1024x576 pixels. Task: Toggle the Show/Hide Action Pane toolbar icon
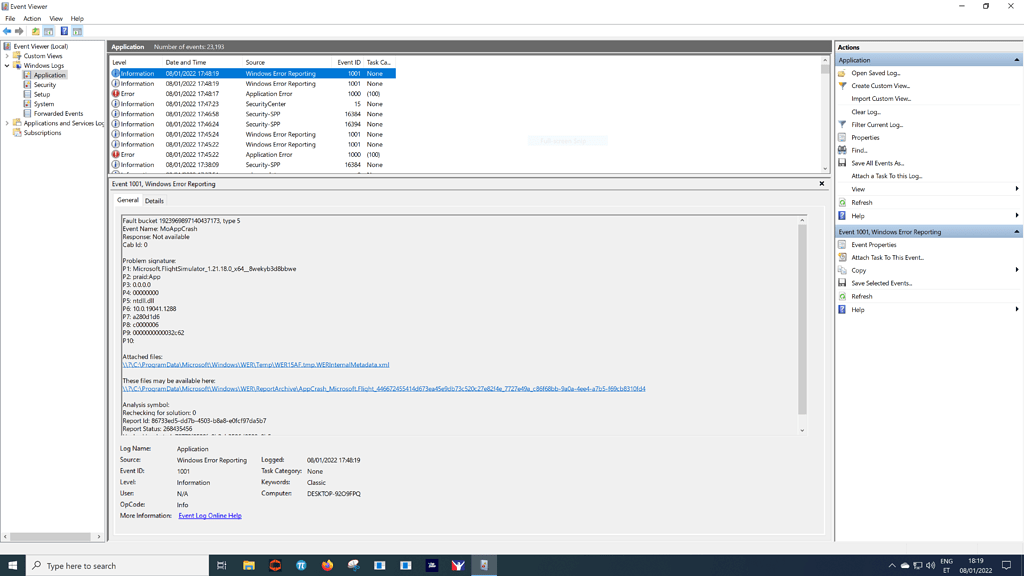coord(77,31)
